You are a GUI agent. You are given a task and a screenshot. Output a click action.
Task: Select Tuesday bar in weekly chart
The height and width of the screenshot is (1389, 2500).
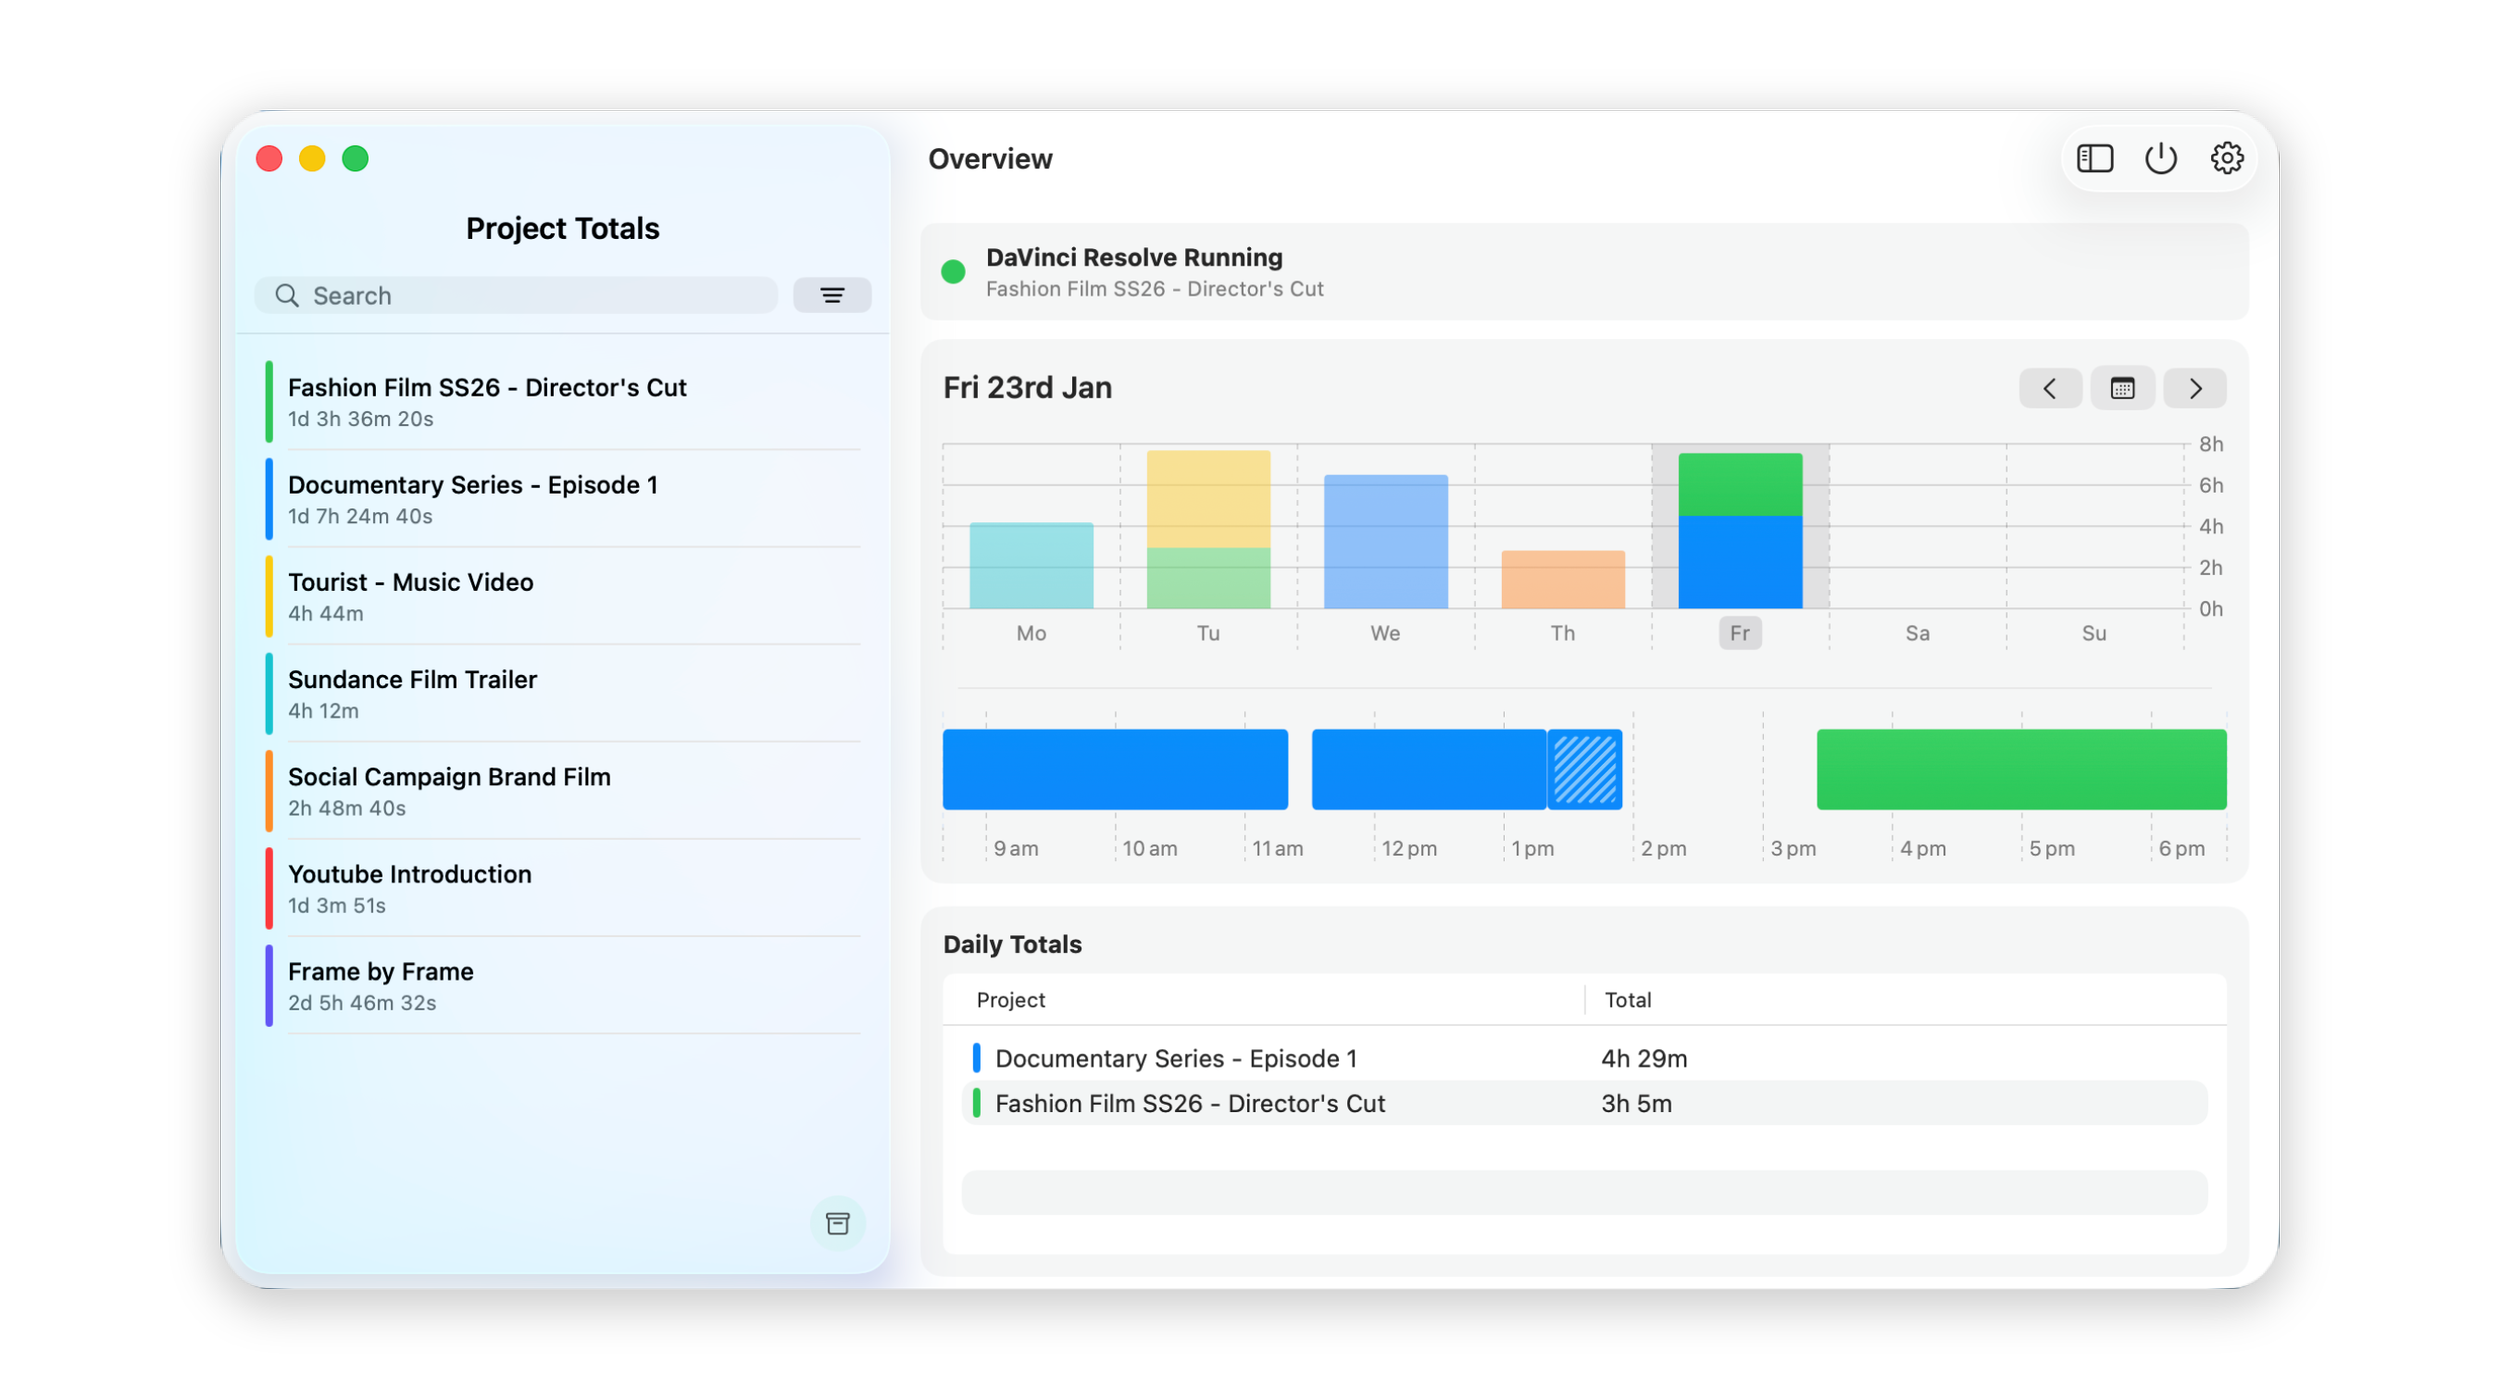click(x=1208, y=530)
